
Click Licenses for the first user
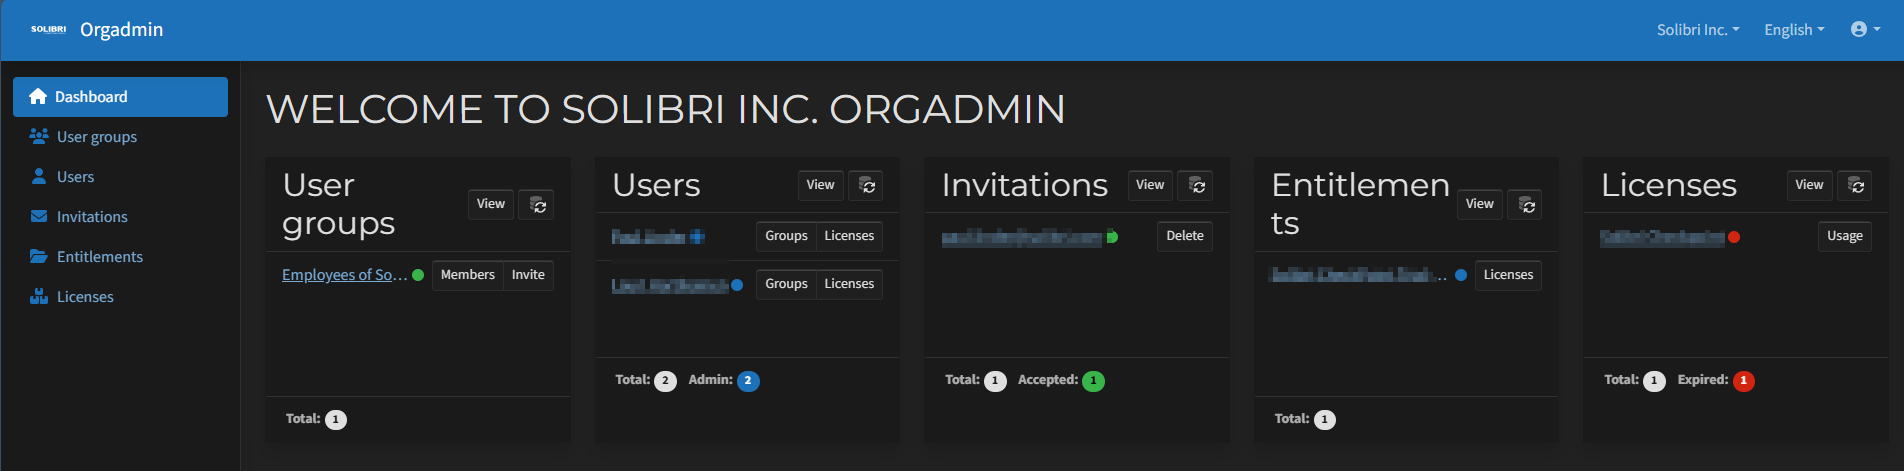click(849, 236)
